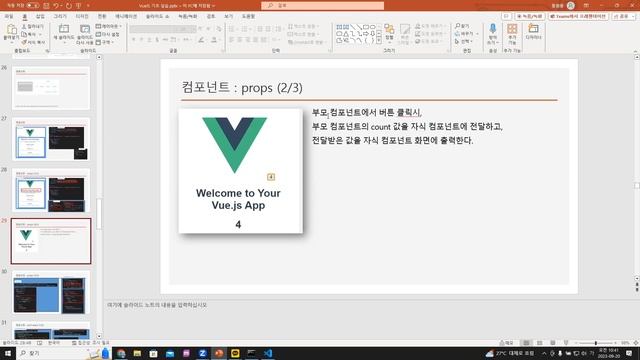Click the Notes (메모) button in status bar
640x360 pixels.
coord(507,343)
